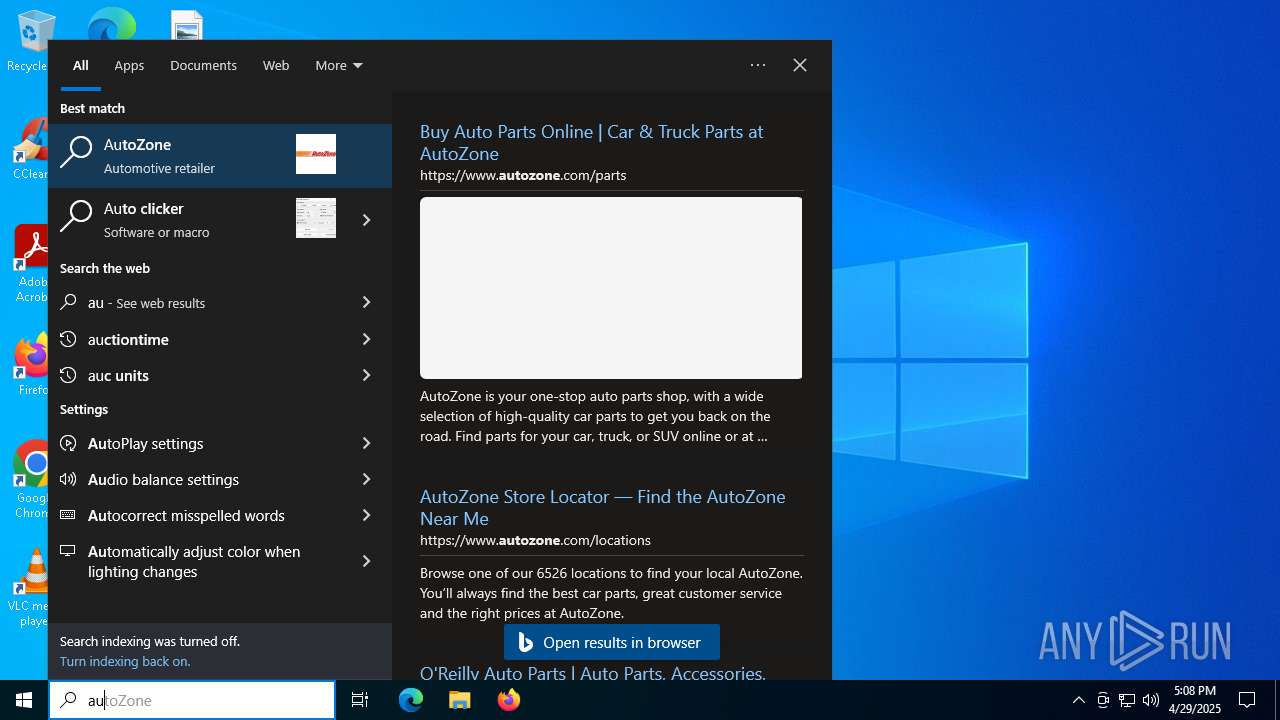Image resolution: width=1280 pixels, height=720 pixels.
Task: Click the Auto clicker preview thumbnail
Action: click(316, 218)
